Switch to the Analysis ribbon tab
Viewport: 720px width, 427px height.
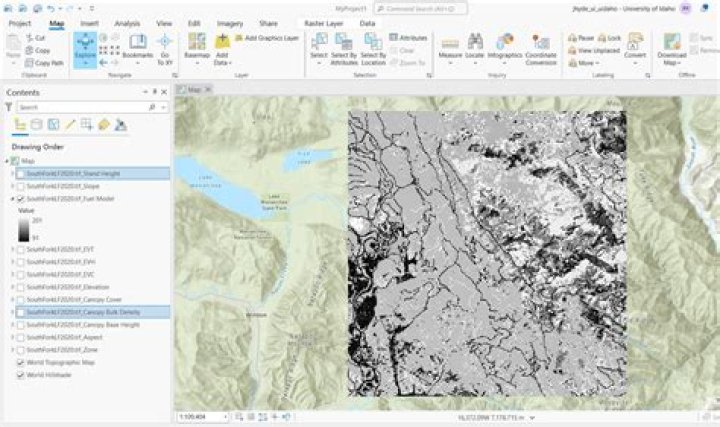pyautogui.click(x=127, y=22)
